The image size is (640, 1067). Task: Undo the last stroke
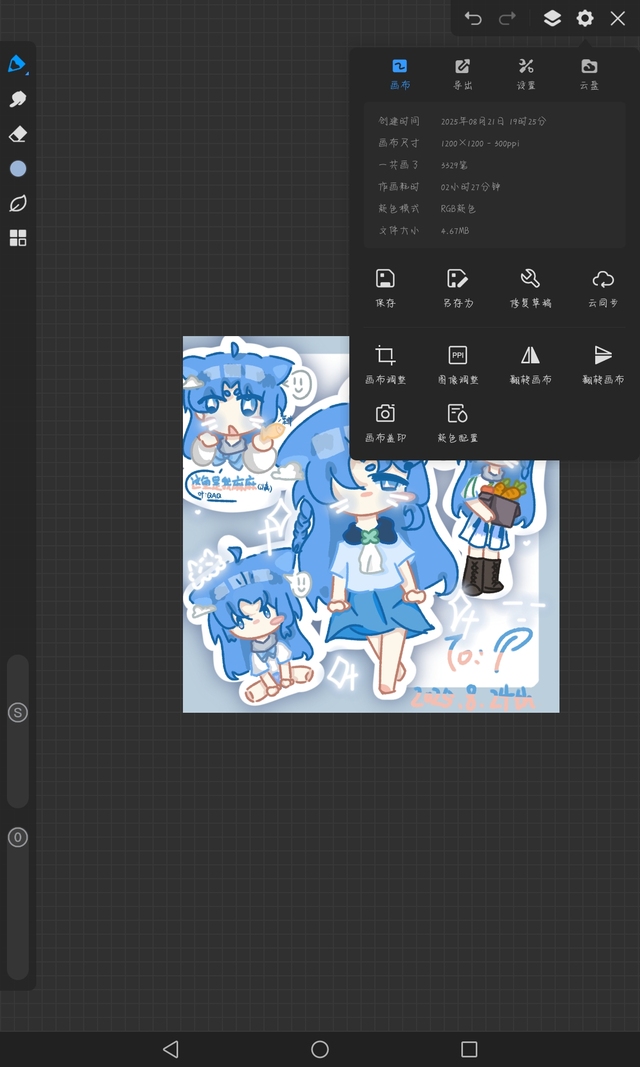pyautogui.click(x=473, y=18)
